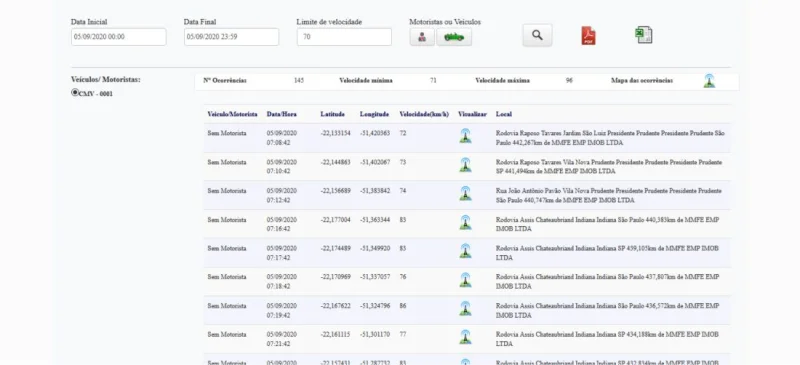800x365 pixels.
Task: Select latitude value -22,133154
Action: coord(335,133)
